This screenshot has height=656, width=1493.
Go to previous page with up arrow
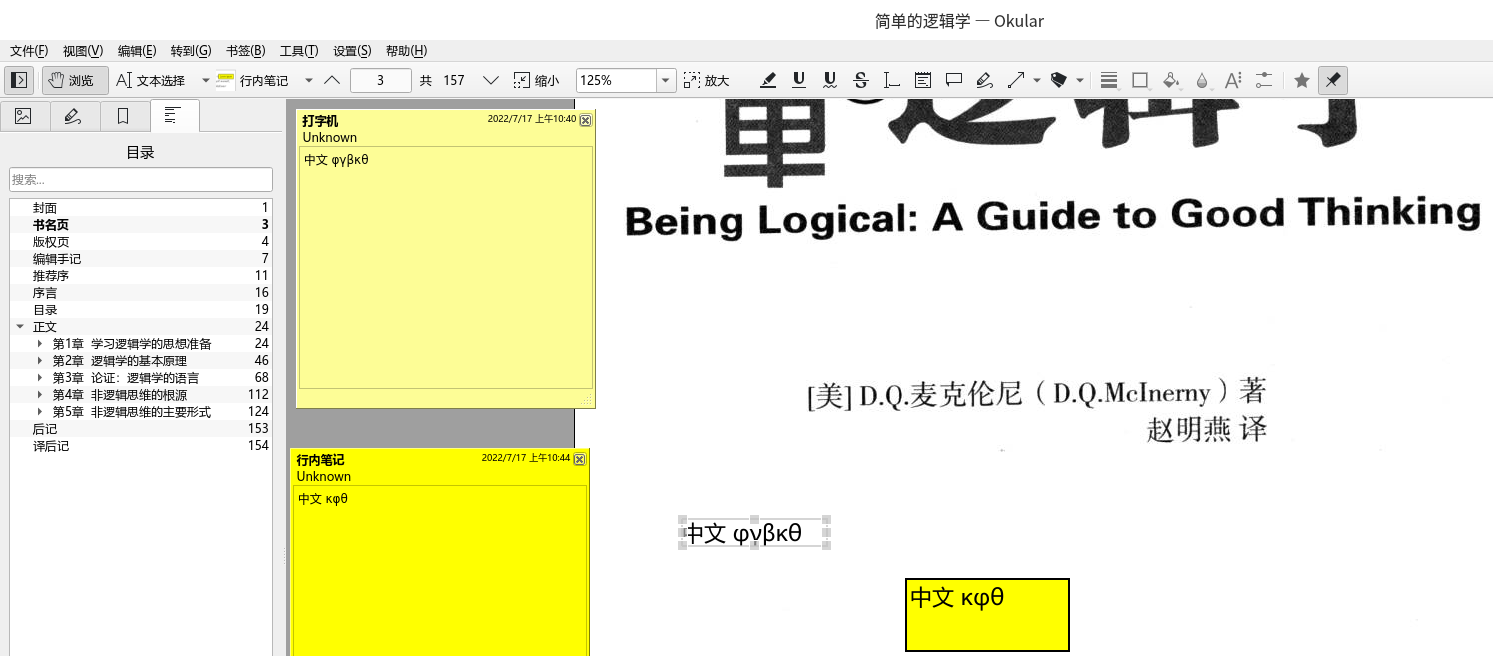332,80
